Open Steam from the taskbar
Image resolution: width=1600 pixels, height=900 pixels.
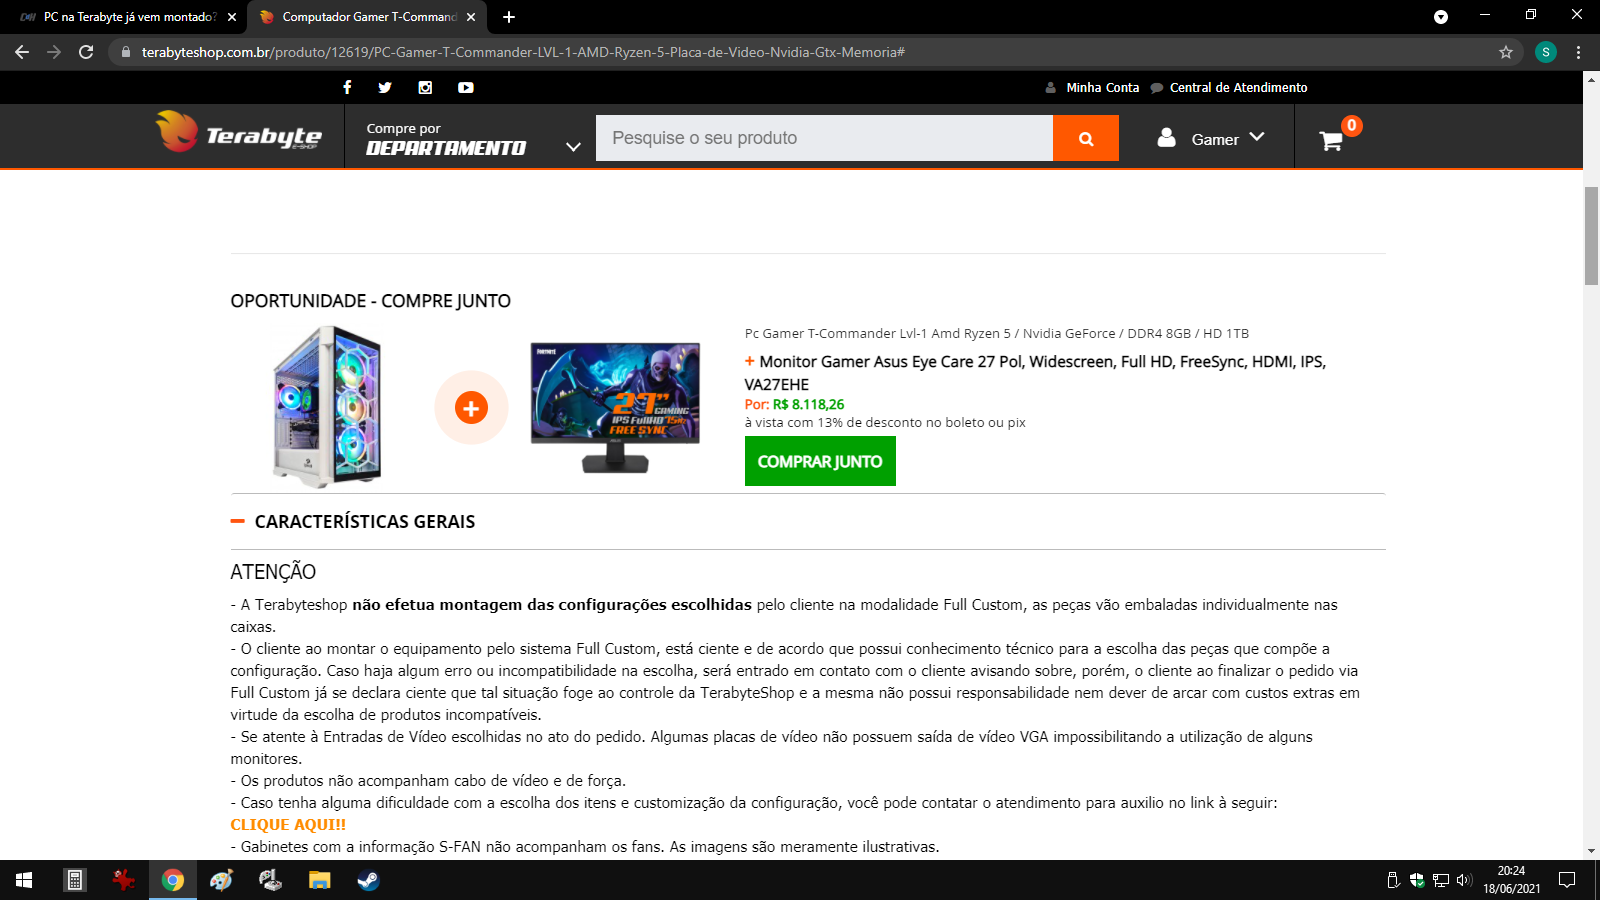click(x=368, y=880)
